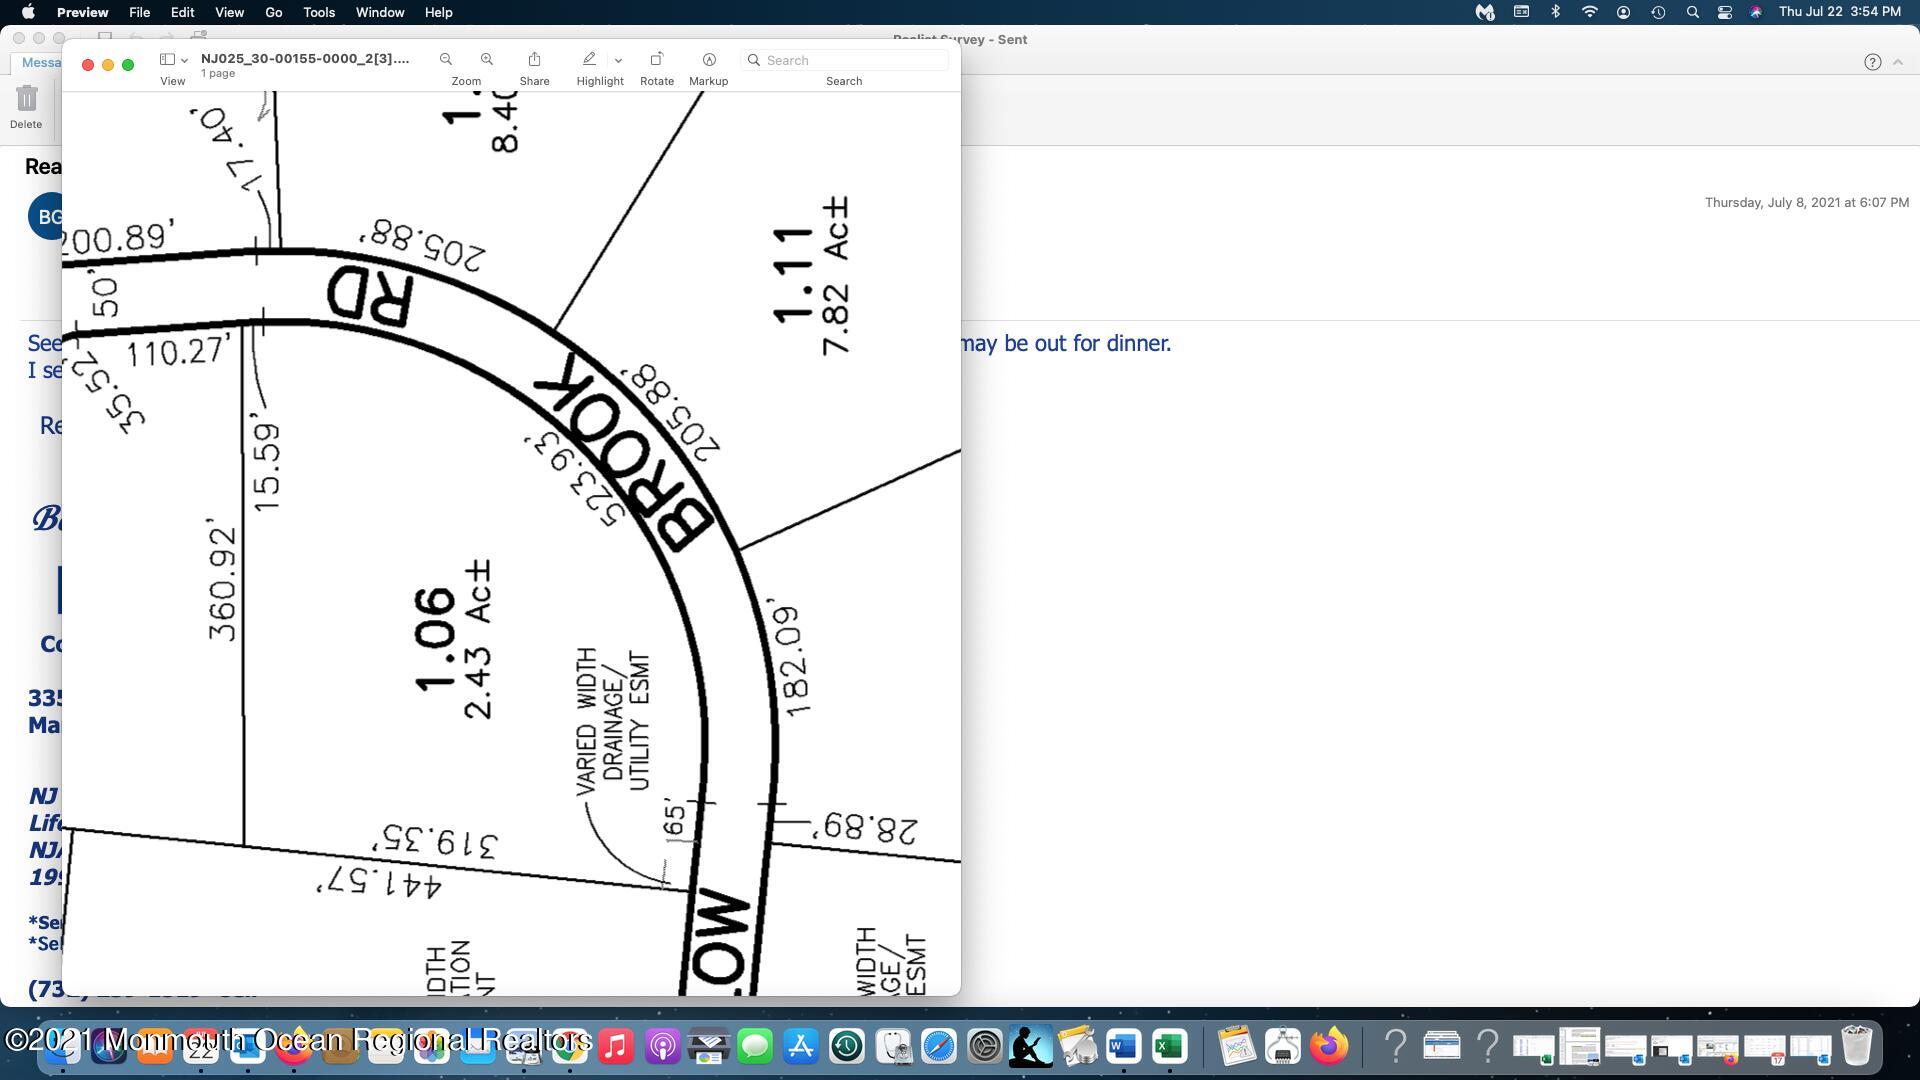The width and height of the screenshot is (1920, 1080).
Task: Open Messages from the Dock
Action: click(x=755, y=1047)
